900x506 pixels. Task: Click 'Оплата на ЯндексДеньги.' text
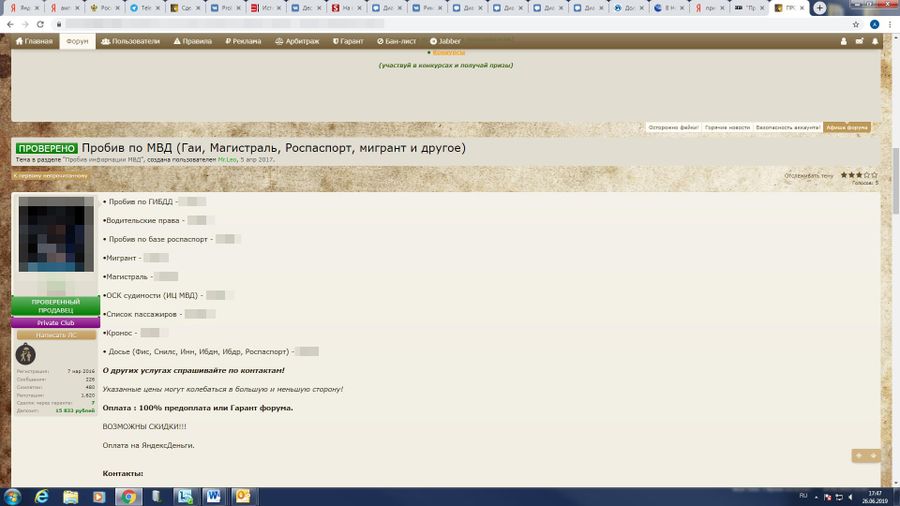click(148, 445)
